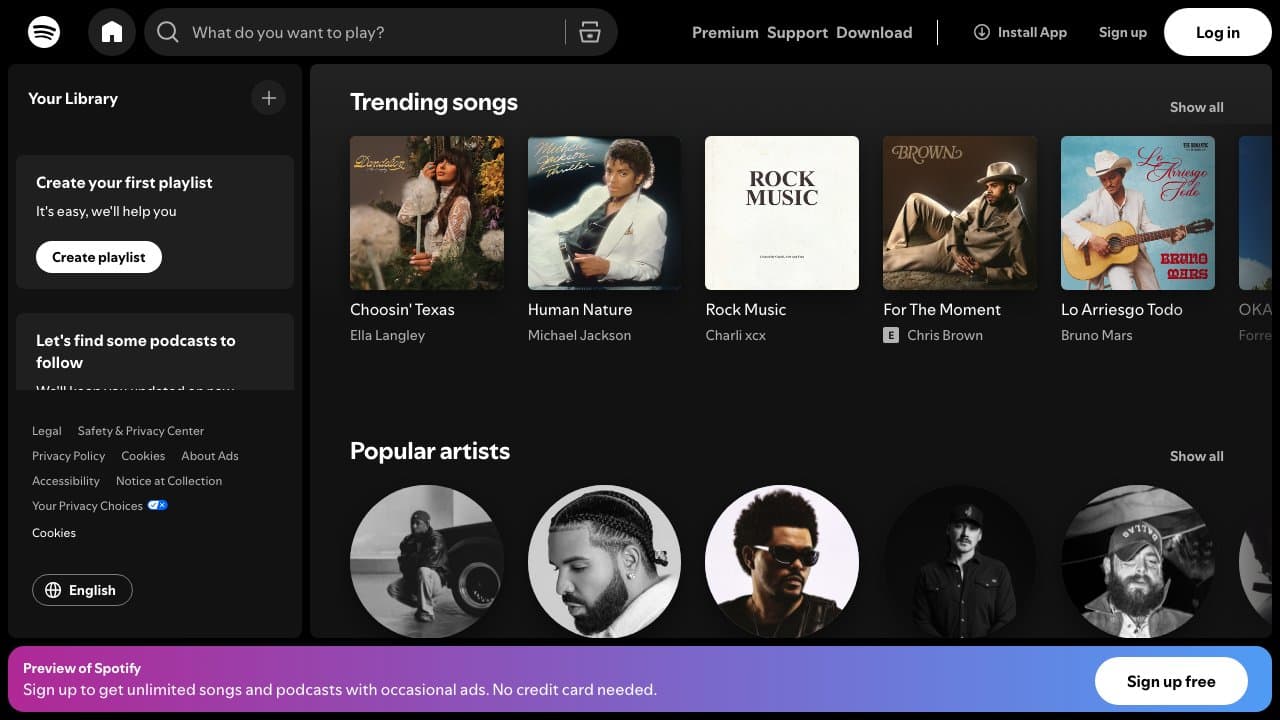1280x720 pixels.
Task: Click 'Let's find some podcasts to follow' text
Action: [x=136, y=351]
